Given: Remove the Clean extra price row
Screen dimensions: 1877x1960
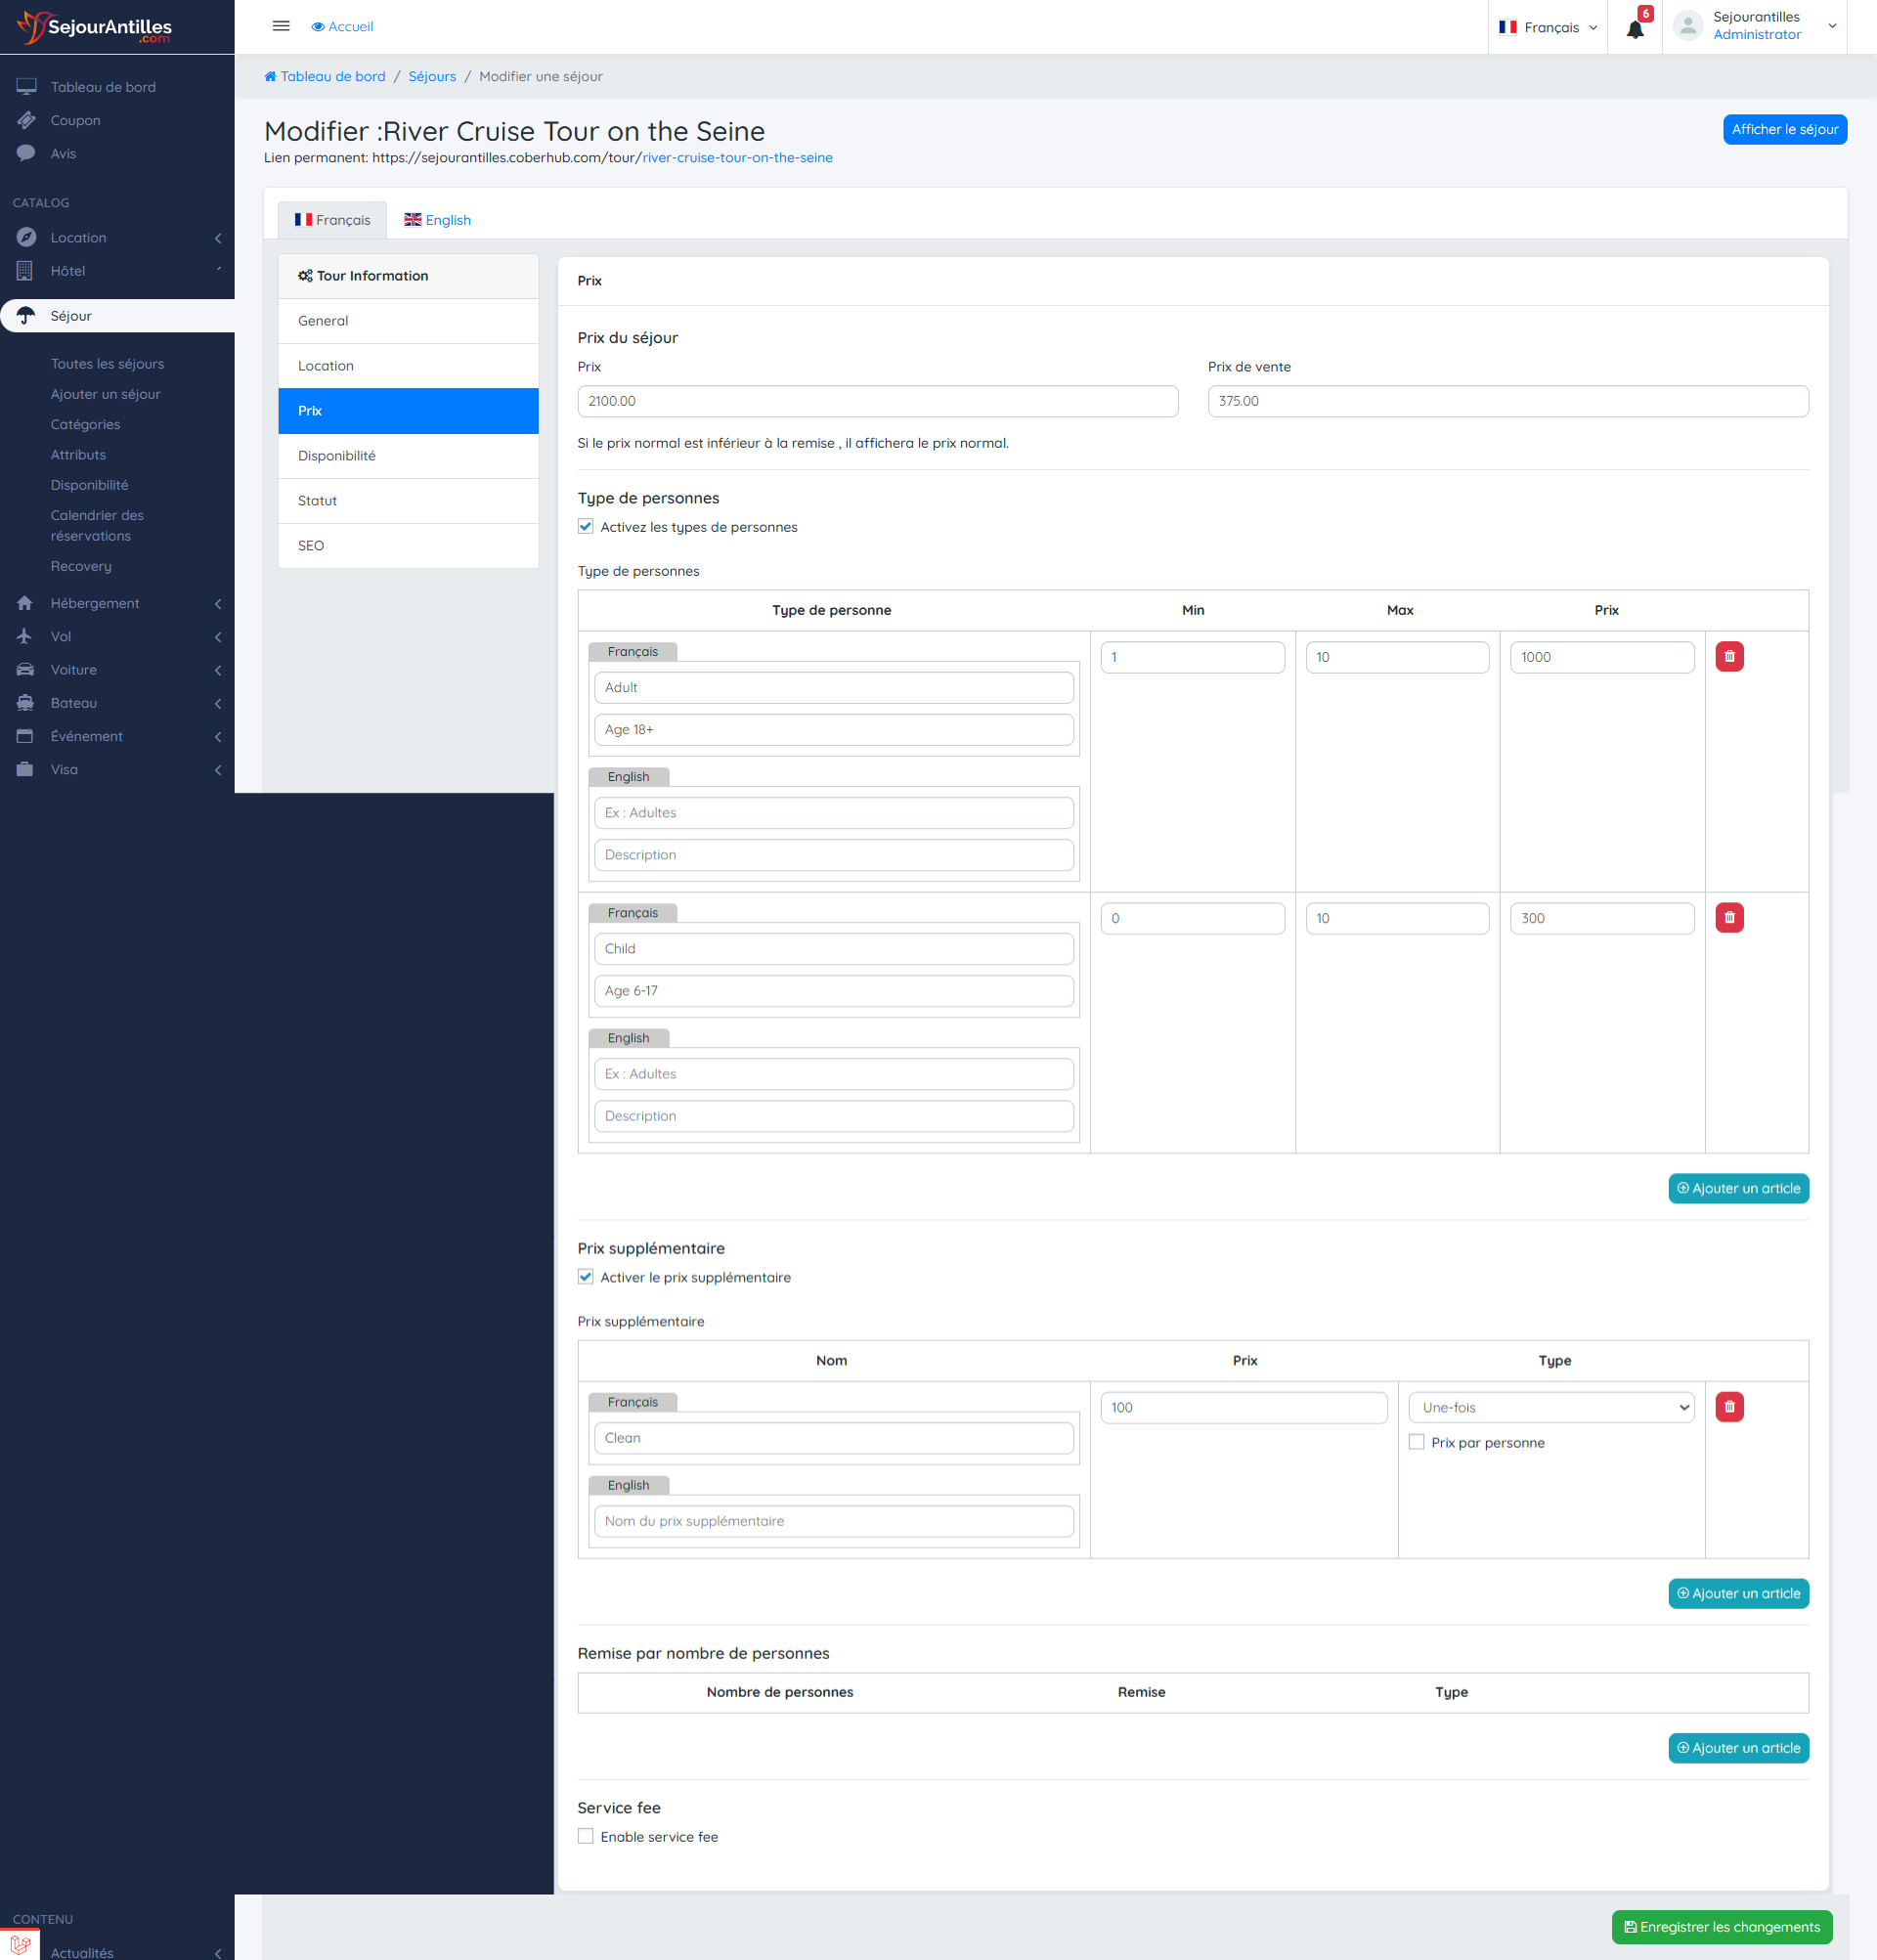Looking at the screenshot, I should point(1729,1407).
